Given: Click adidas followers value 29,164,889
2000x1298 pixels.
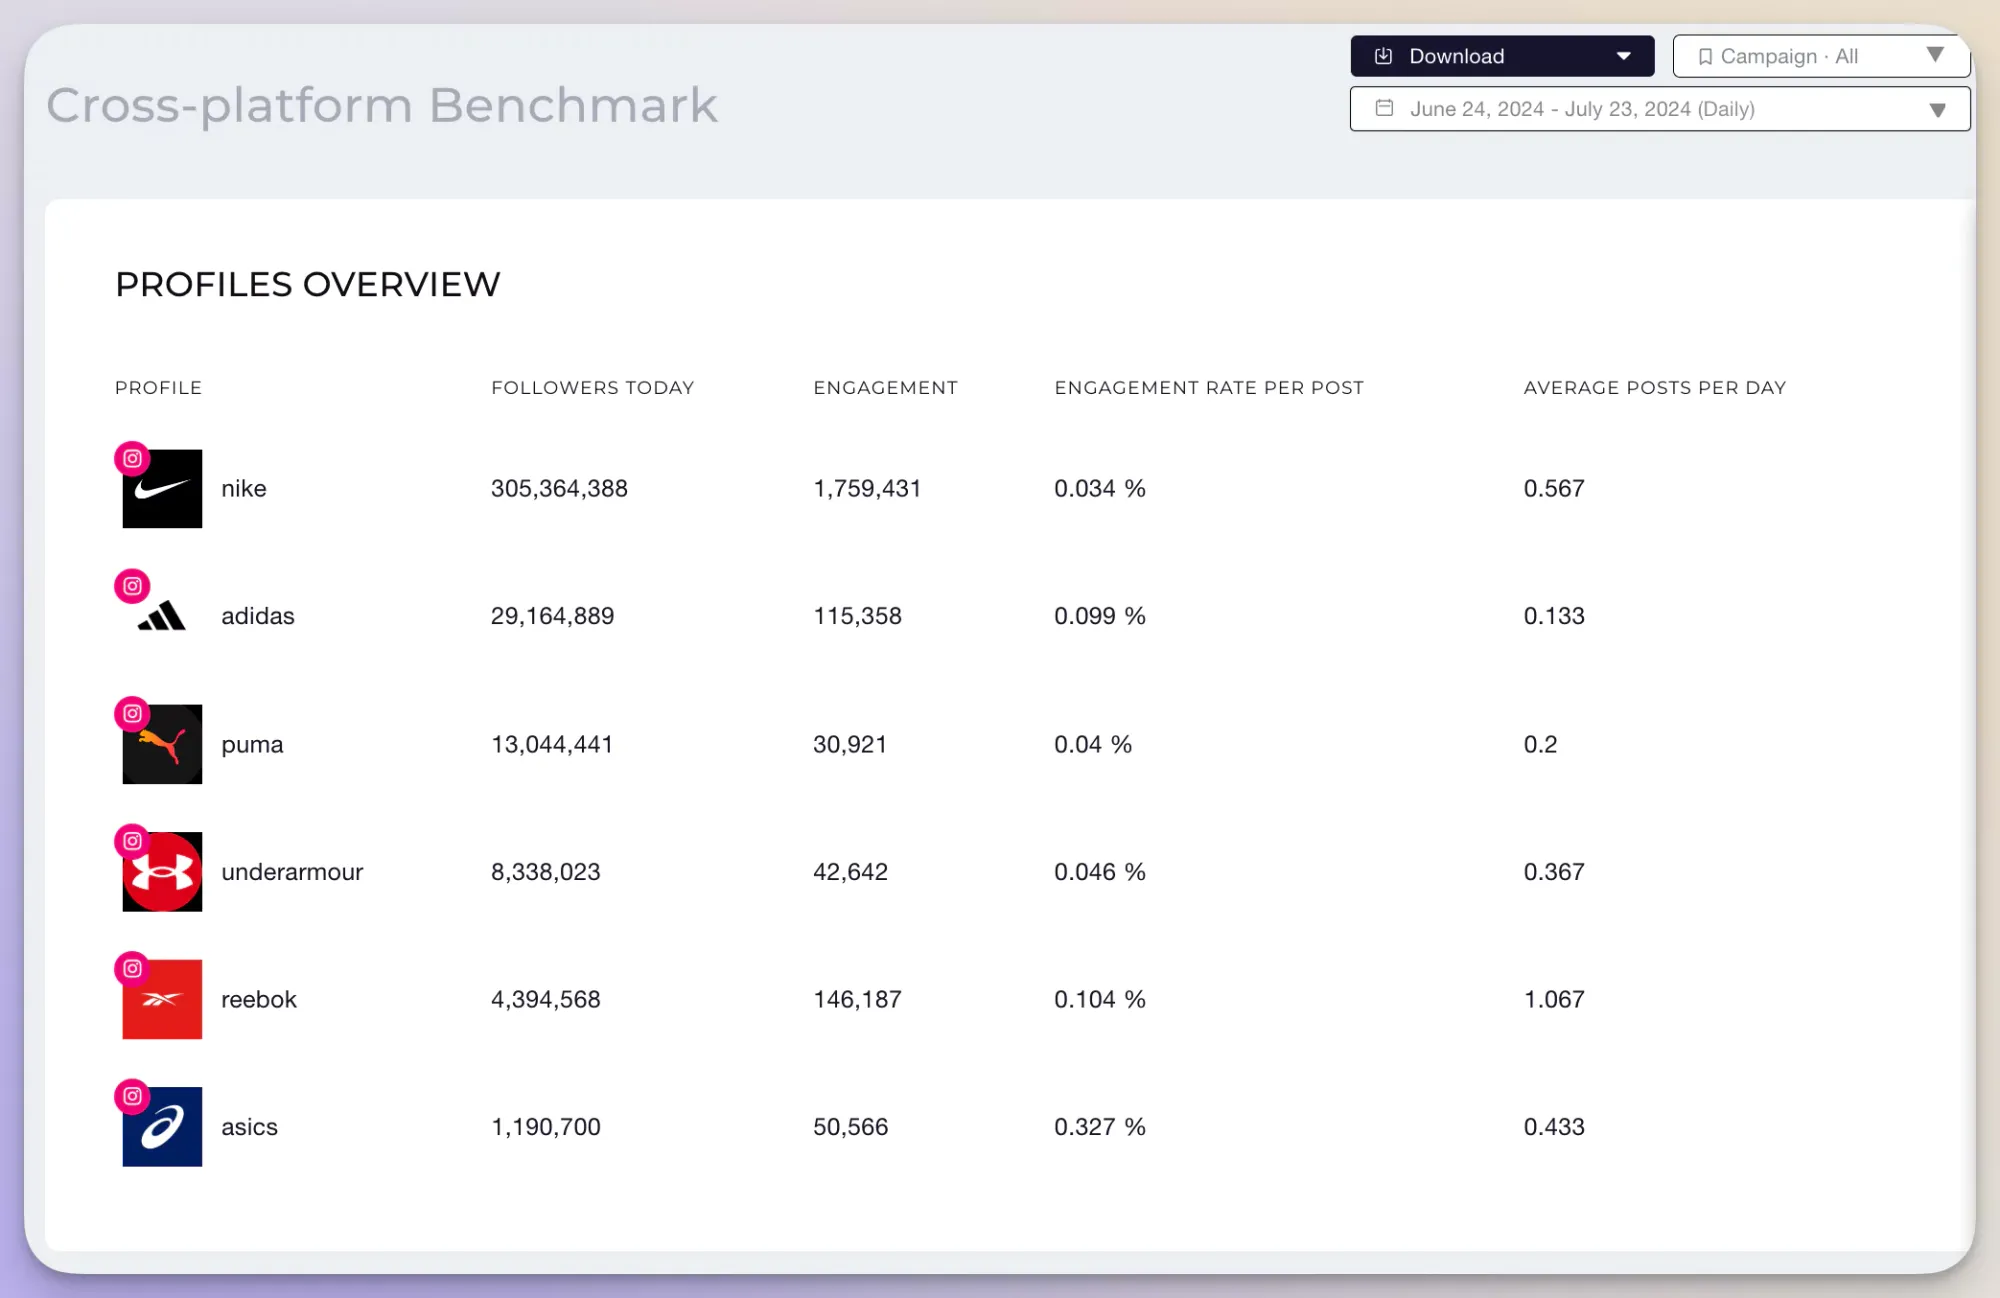Looking at the screenshot, I should coord(552,616).
